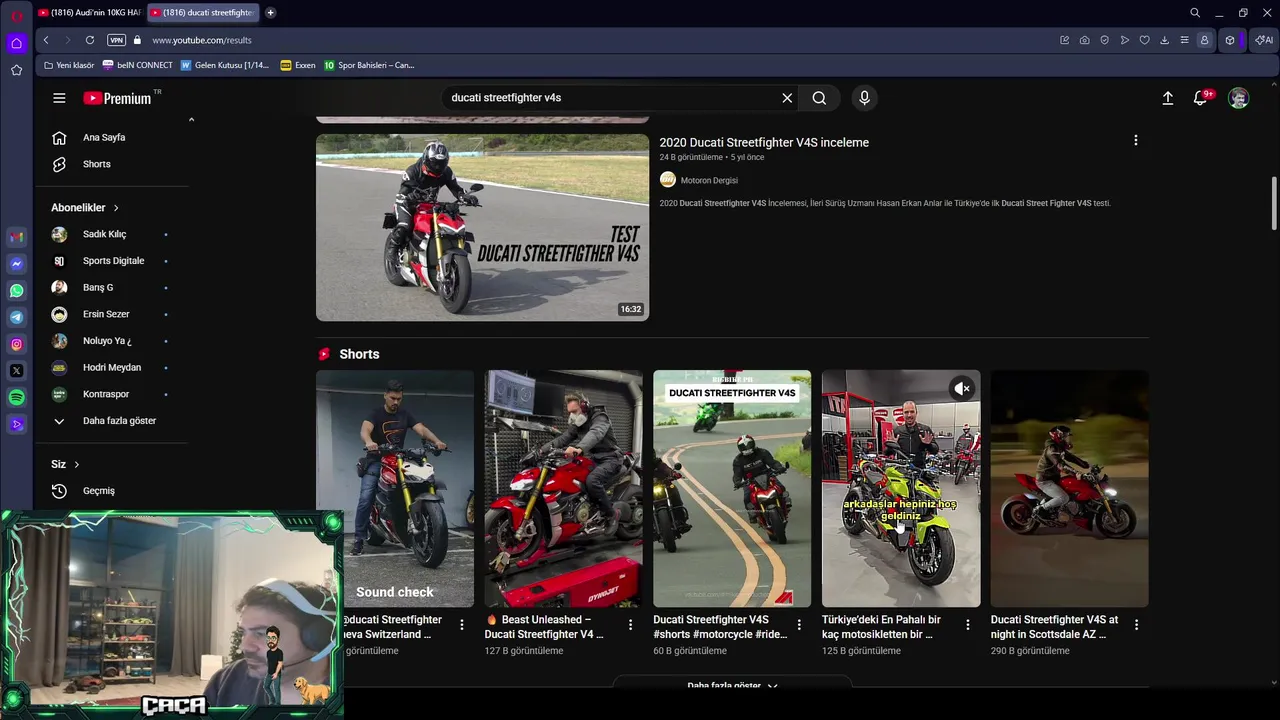This screenshot has width=1280, height=720.
Task: Open the 2020 Ducati Streetfighter V4S inceleme title
Action: pos(764,142)
